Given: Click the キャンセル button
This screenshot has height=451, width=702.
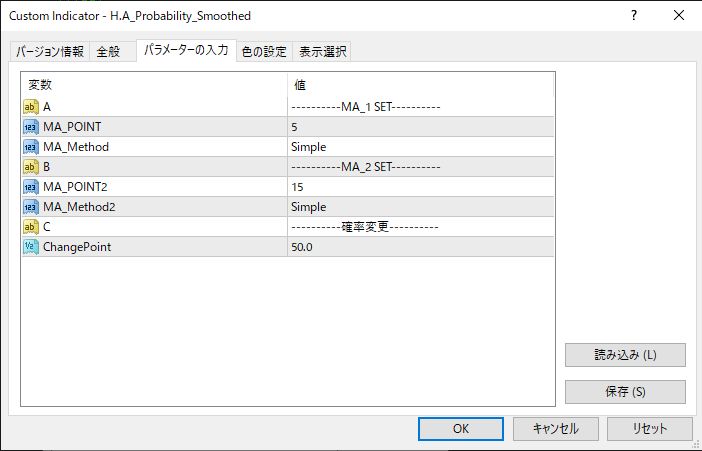Looking at the screenshot, I should (x=555, y=428).
